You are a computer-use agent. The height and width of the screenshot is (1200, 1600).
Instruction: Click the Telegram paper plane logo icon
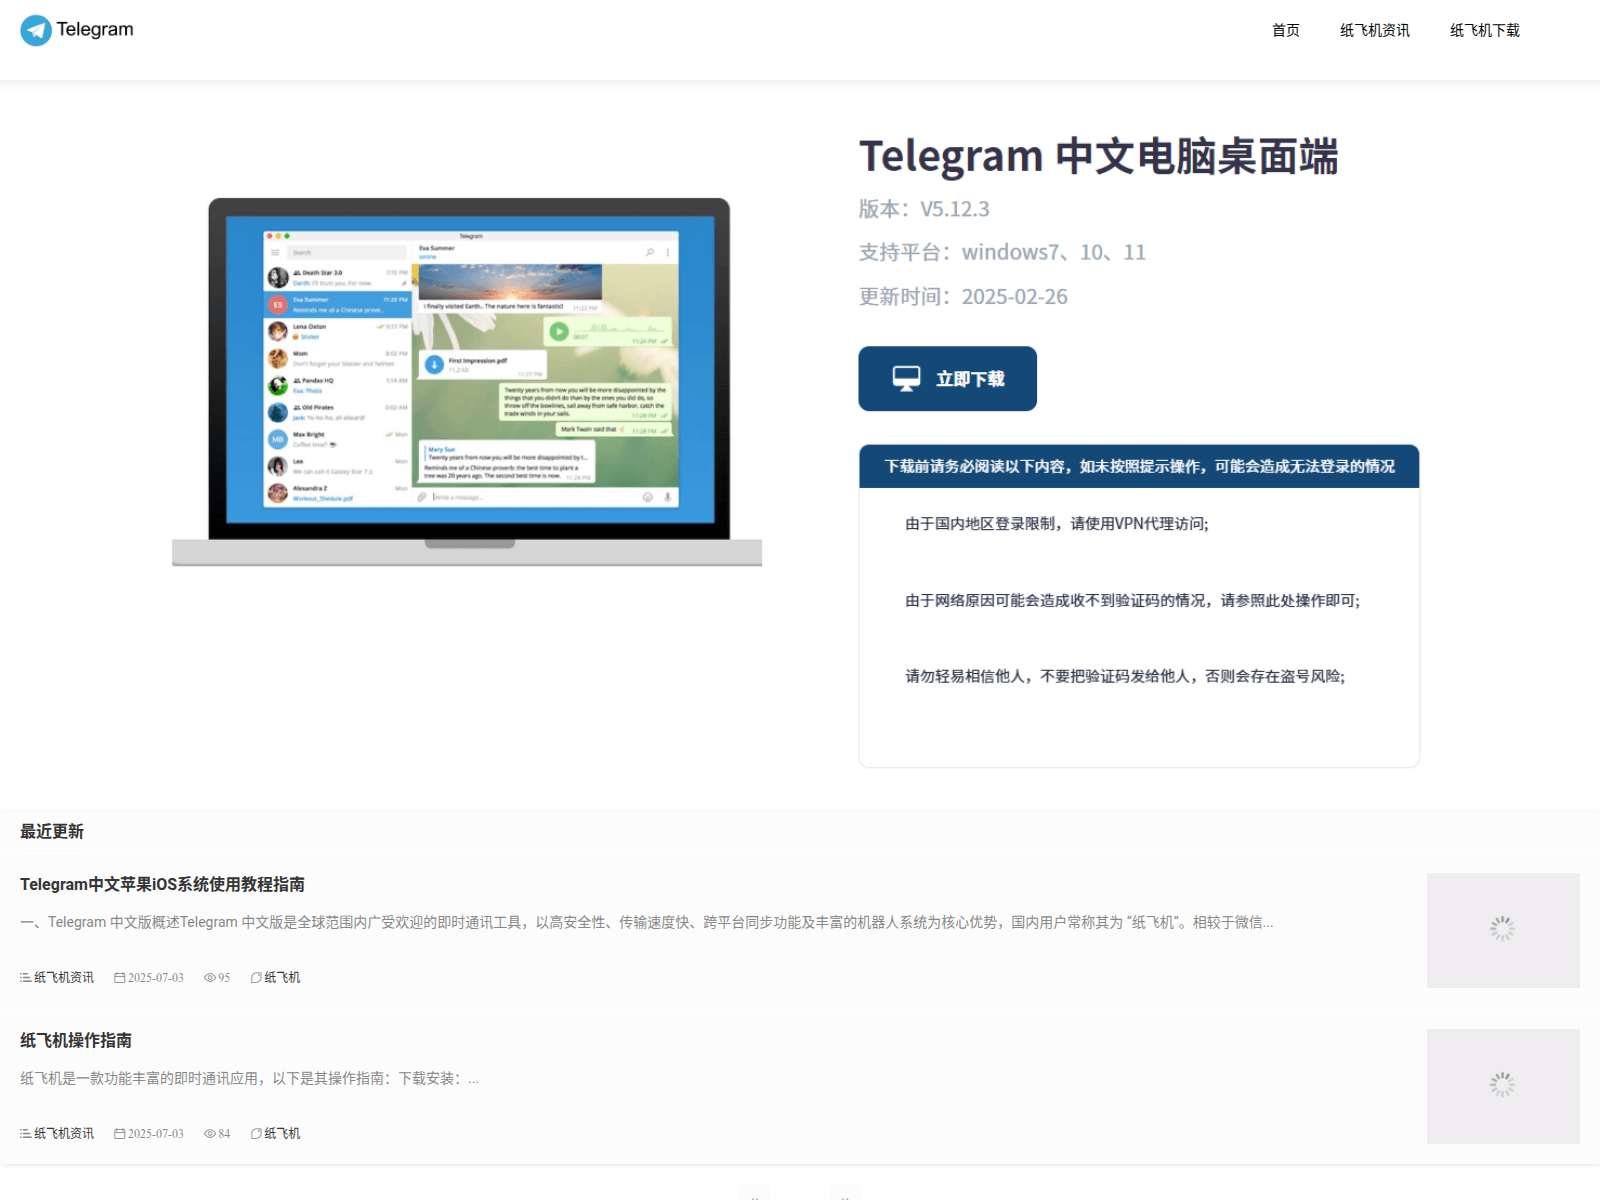36,30
